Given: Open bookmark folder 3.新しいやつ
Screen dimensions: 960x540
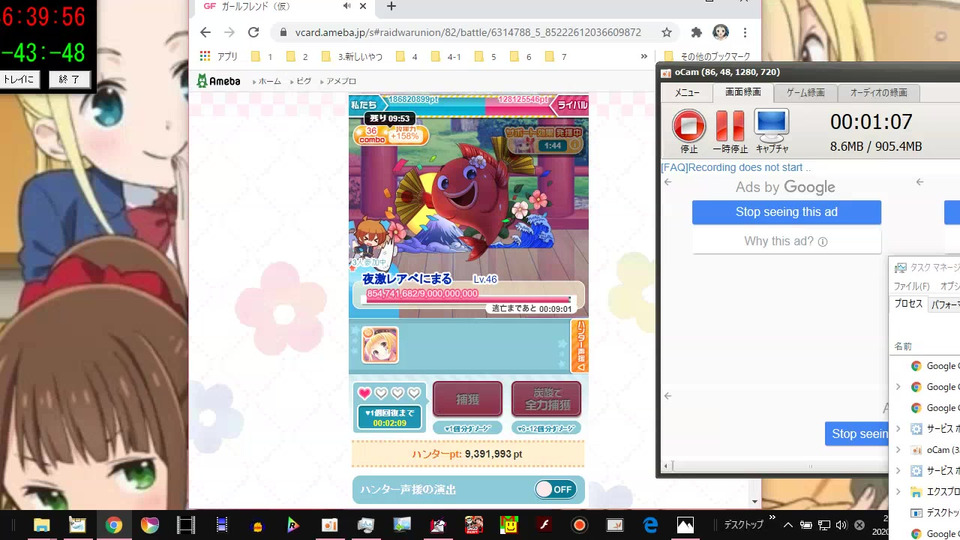Looking at the screenshot, I should point(353,56).
